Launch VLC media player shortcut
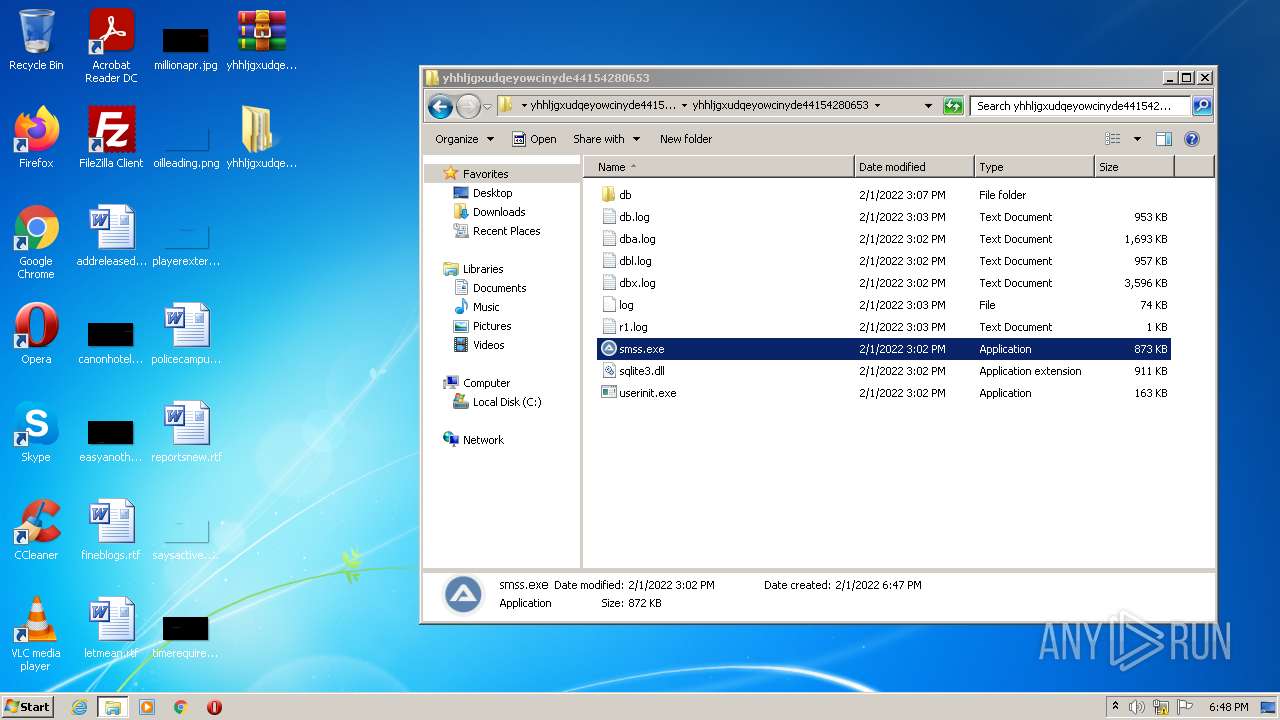This screenshot has height=720, width=1280. point(36,633)
